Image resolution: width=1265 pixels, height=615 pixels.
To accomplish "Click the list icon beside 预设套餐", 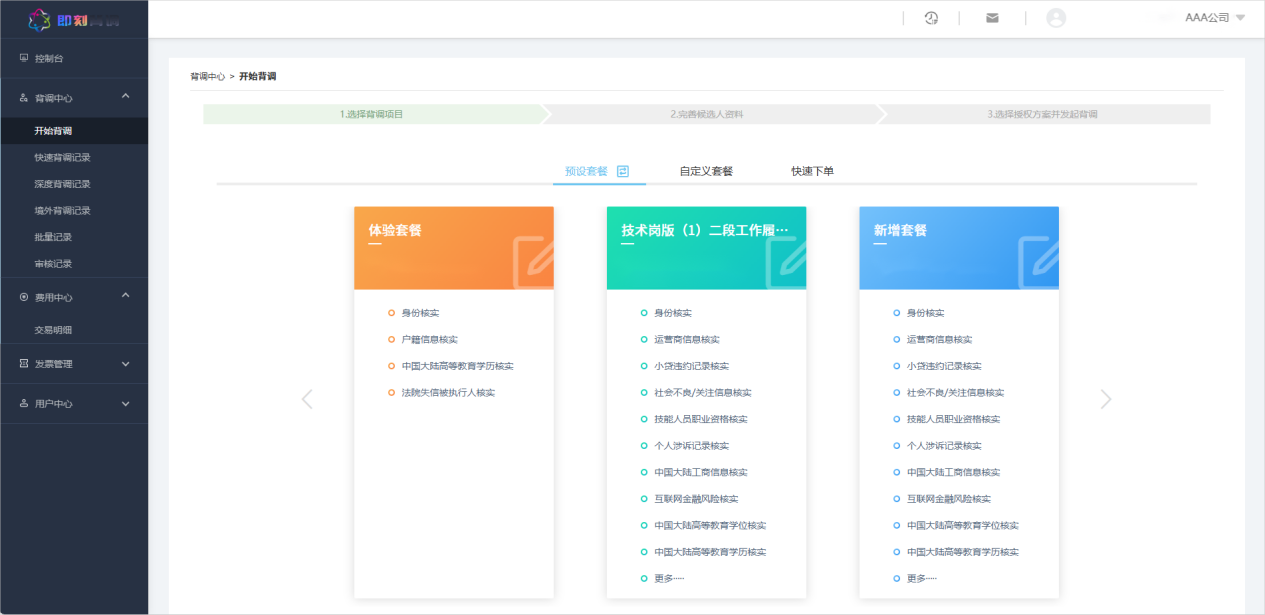I will pyautogui.click(x=623, y=171).
